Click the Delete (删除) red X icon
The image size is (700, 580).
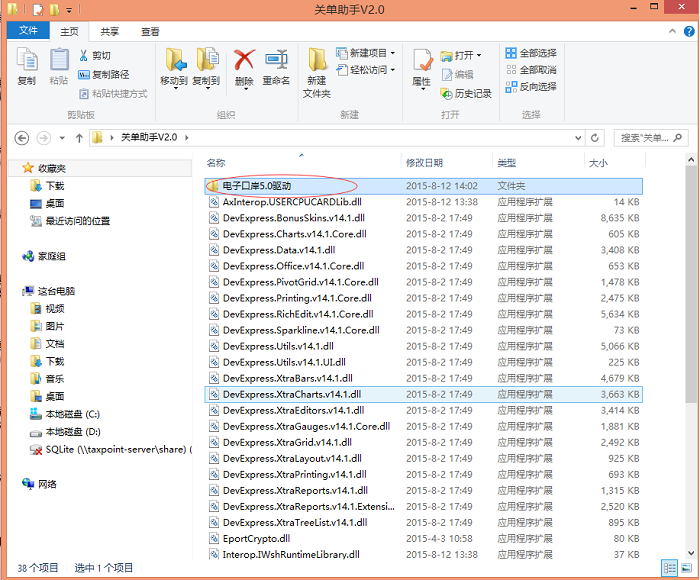click(244, 60)
